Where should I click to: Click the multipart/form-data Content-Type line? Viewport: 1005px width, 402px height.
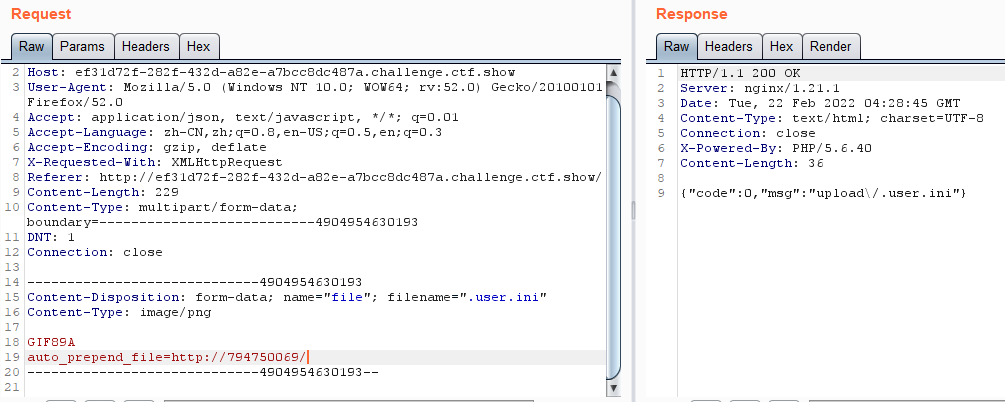[222, 214]
